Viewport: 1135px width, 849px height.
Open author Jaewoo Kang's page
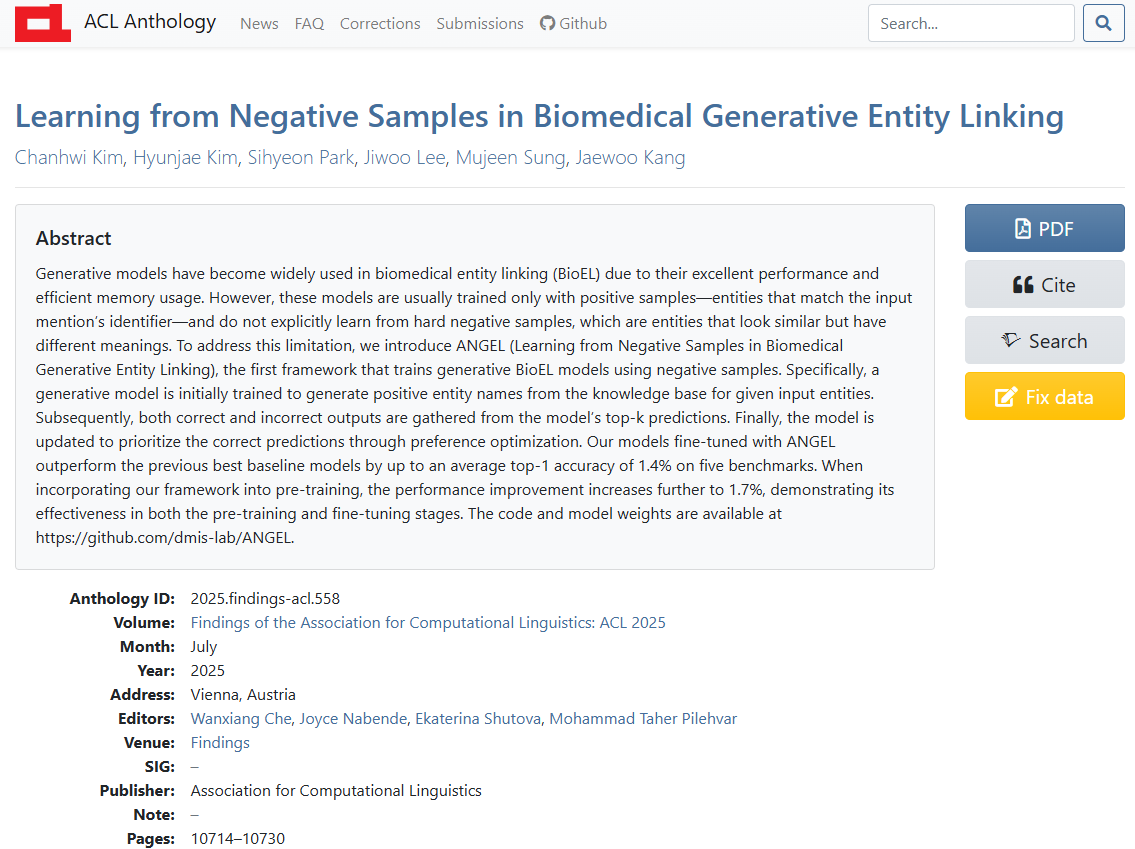pos(630,157)
